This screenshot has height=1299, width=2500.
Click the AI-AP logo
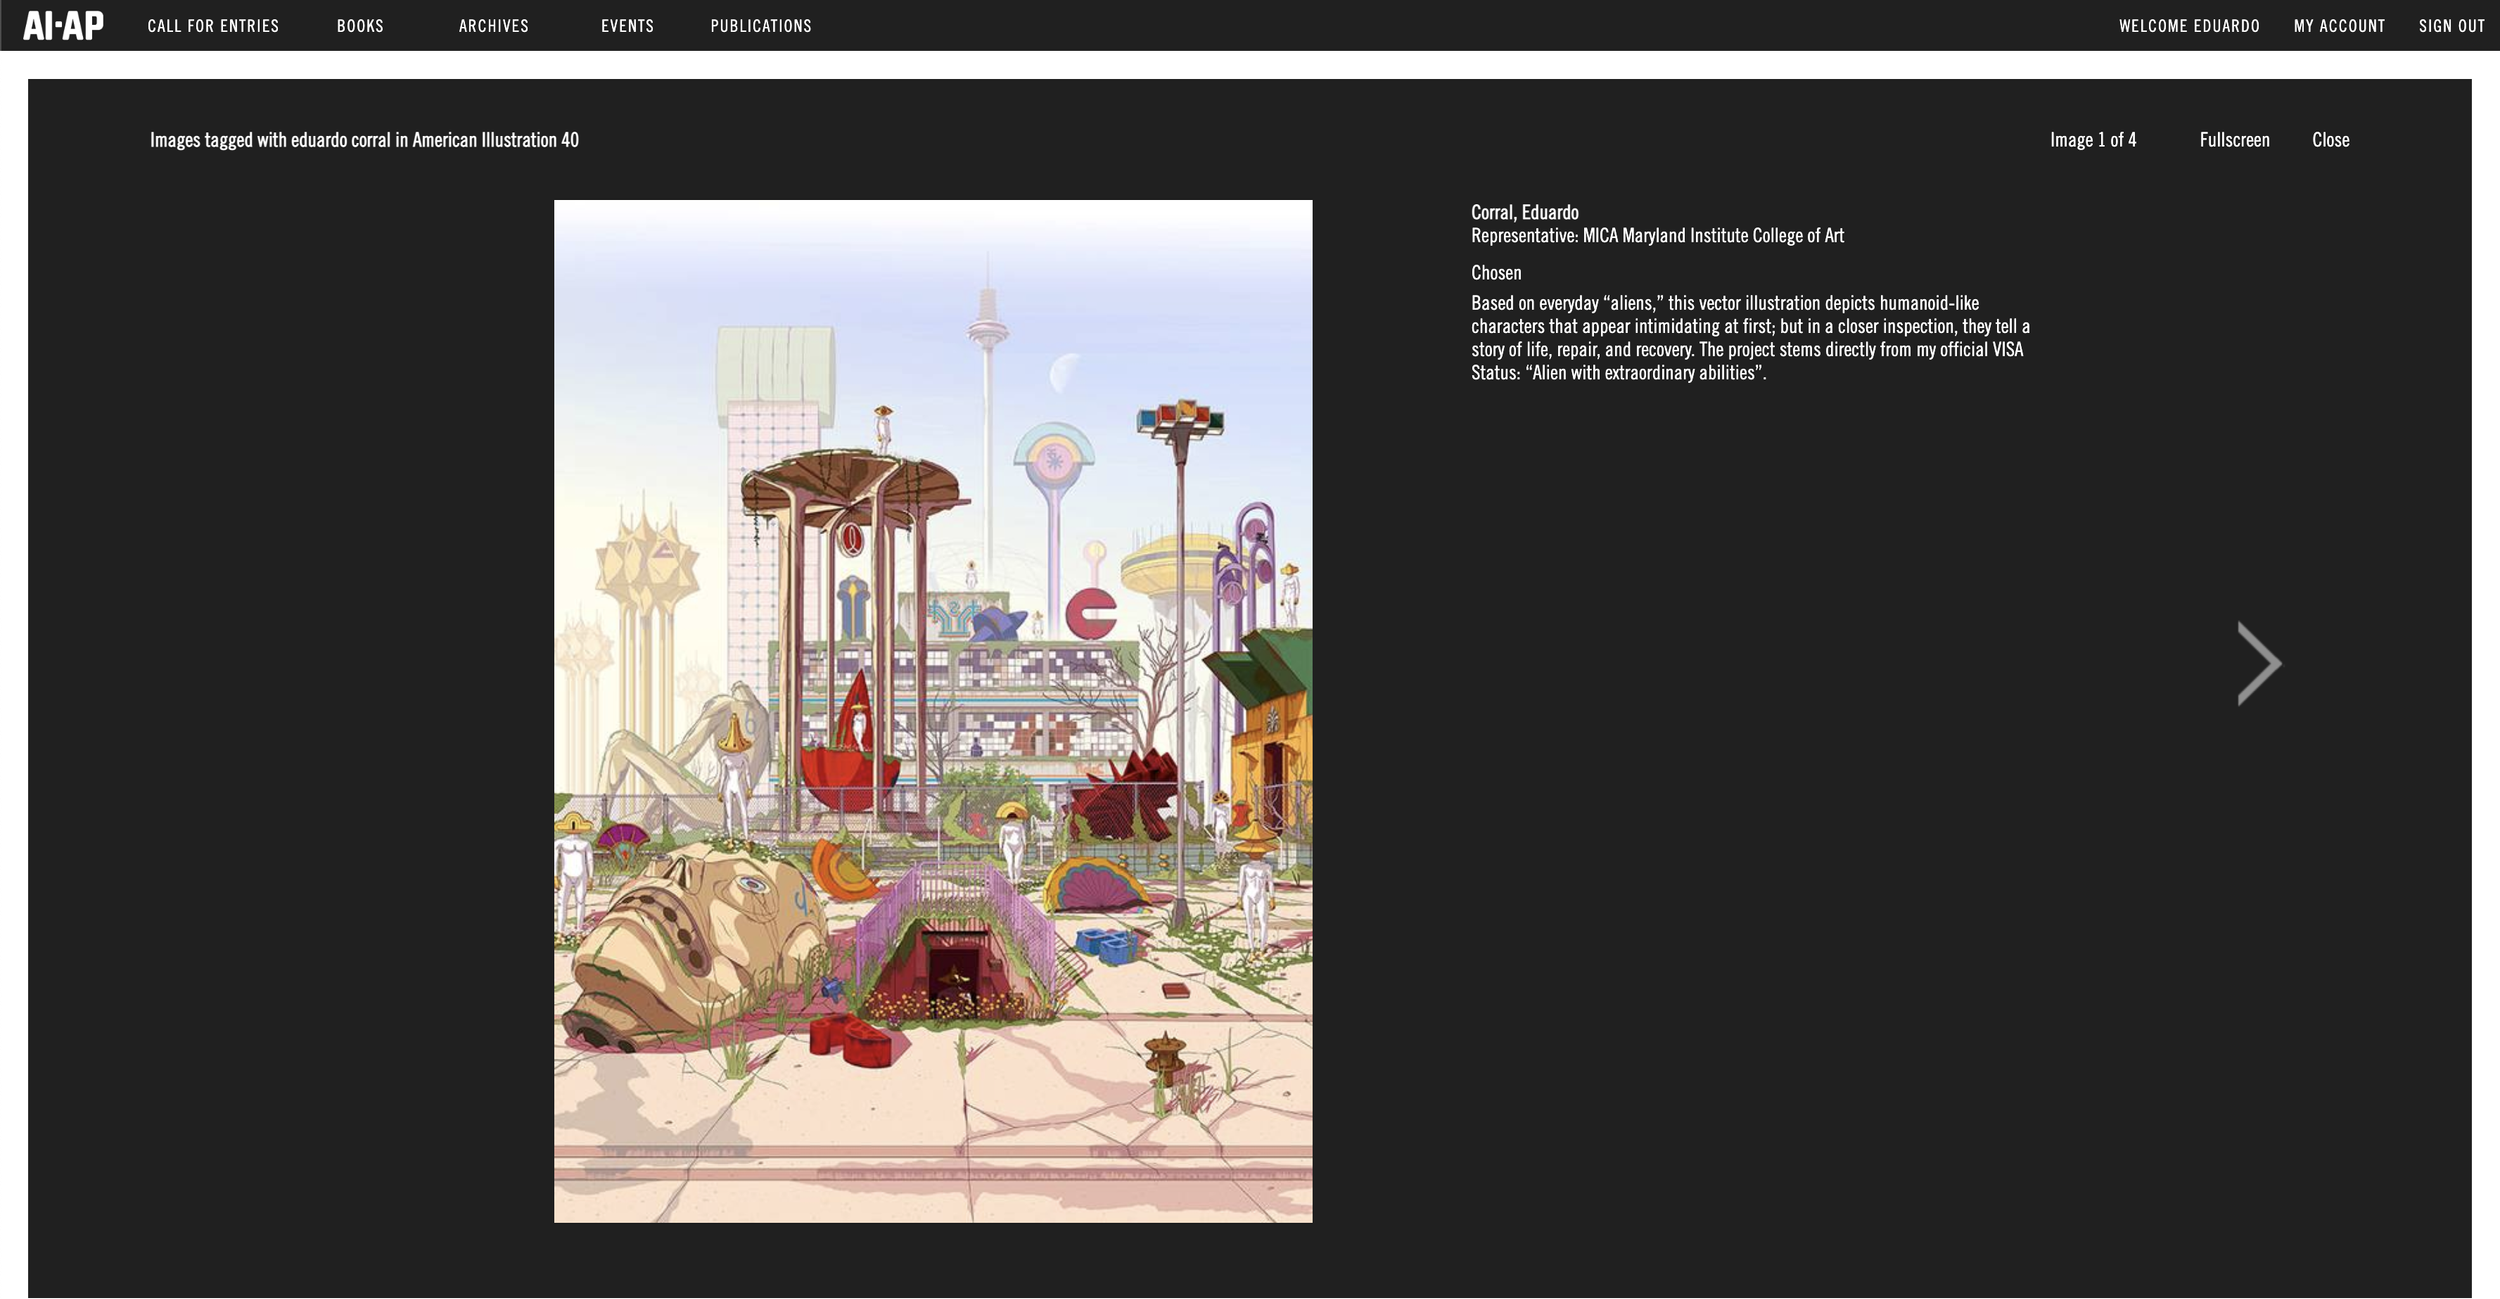(63, 25)
